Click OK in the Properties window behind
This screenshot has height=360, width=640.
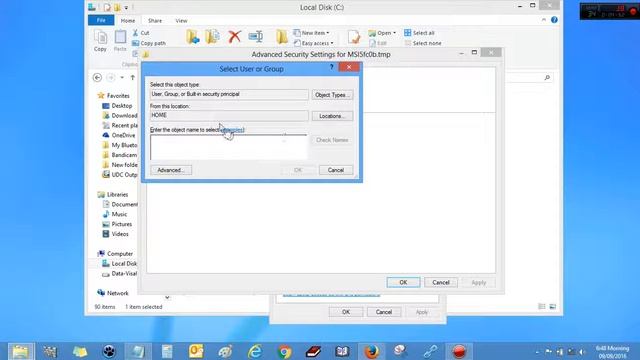[x=346, y=312]
